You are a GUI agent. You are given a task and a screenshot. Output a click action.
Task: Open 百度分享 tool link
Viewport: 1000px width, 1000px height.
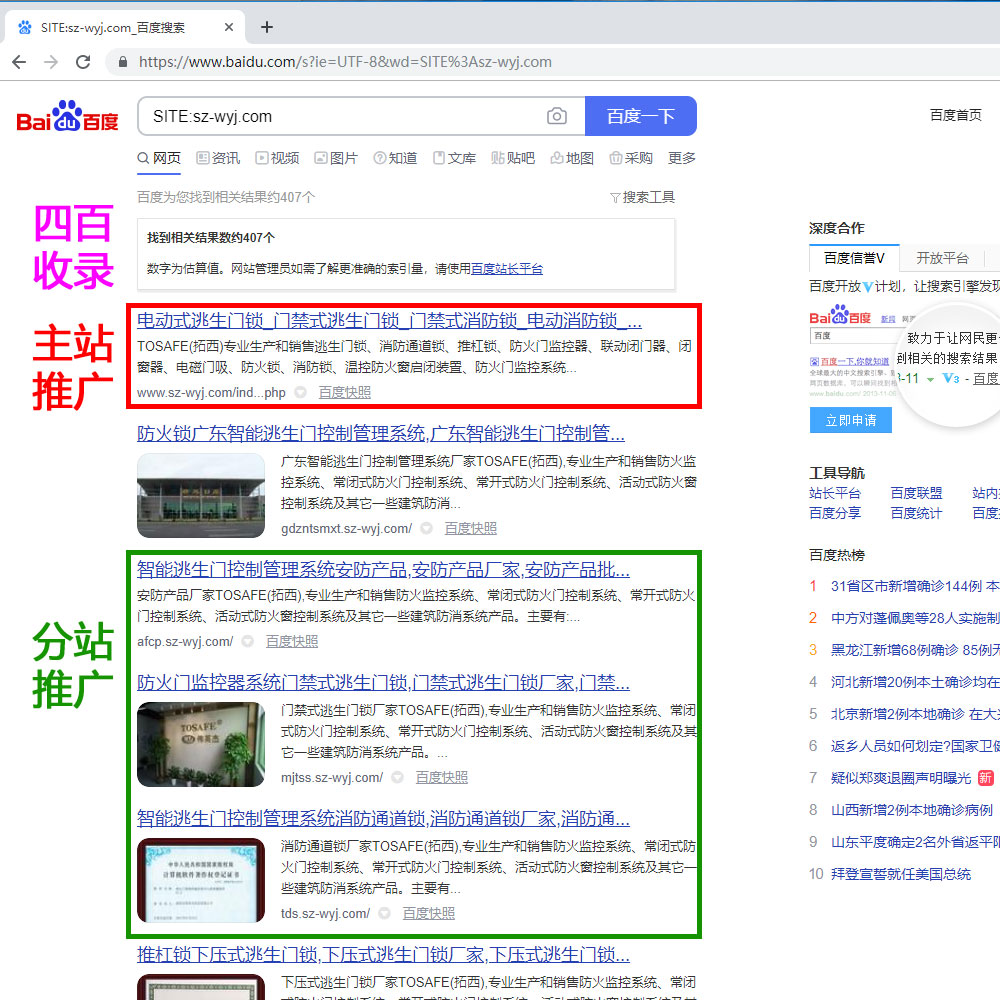point(835,513)
